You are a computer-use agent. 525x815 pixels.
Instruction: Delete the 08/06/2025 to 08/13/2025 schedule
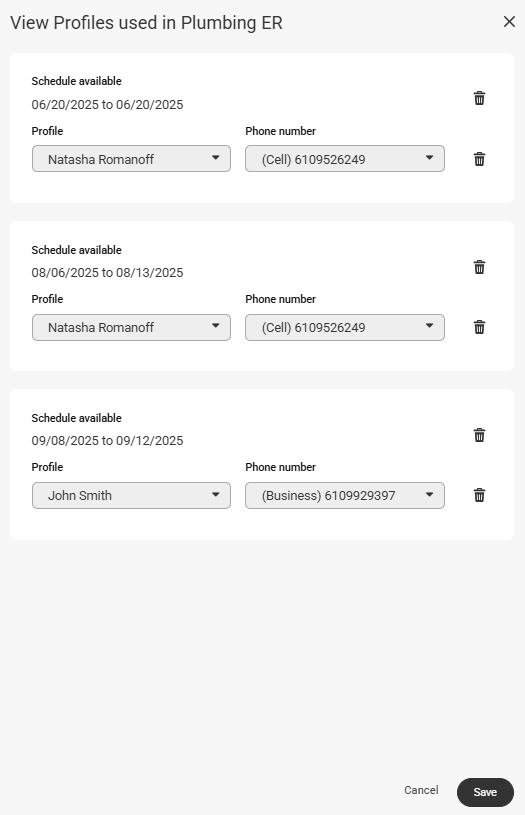click(x=479, y=267)
